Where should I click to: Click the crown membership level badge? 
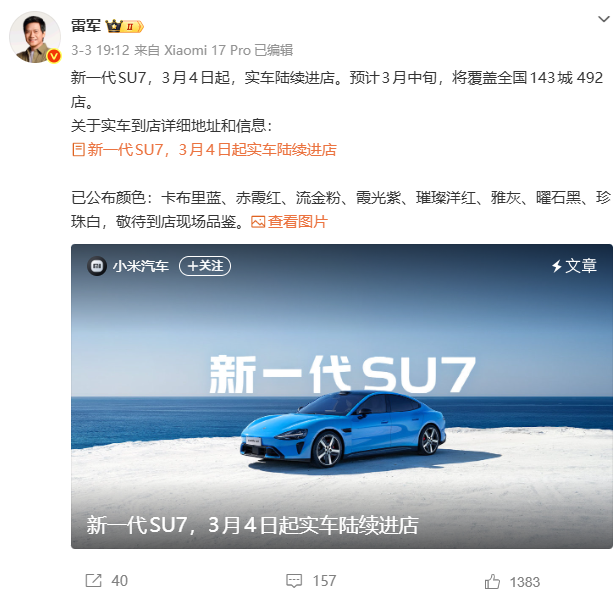(x=125, y=26)
